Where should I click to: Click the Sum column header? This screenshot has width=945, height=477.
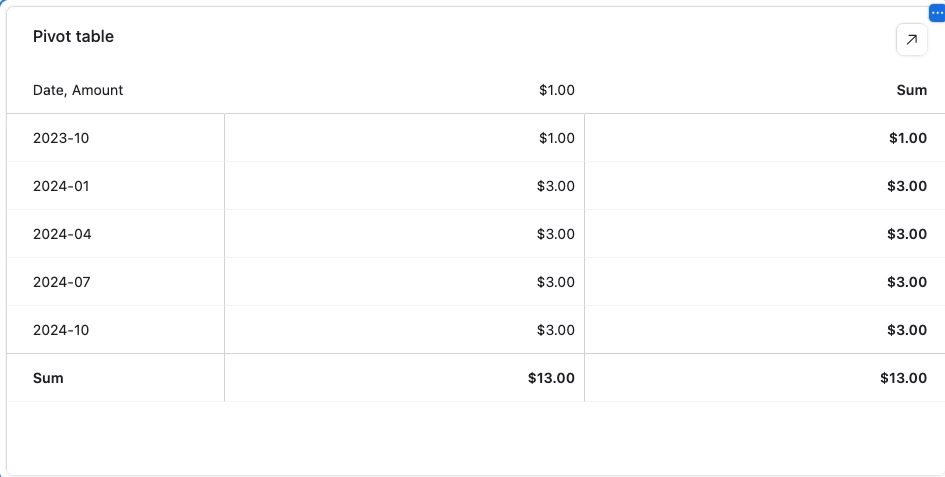911,90
